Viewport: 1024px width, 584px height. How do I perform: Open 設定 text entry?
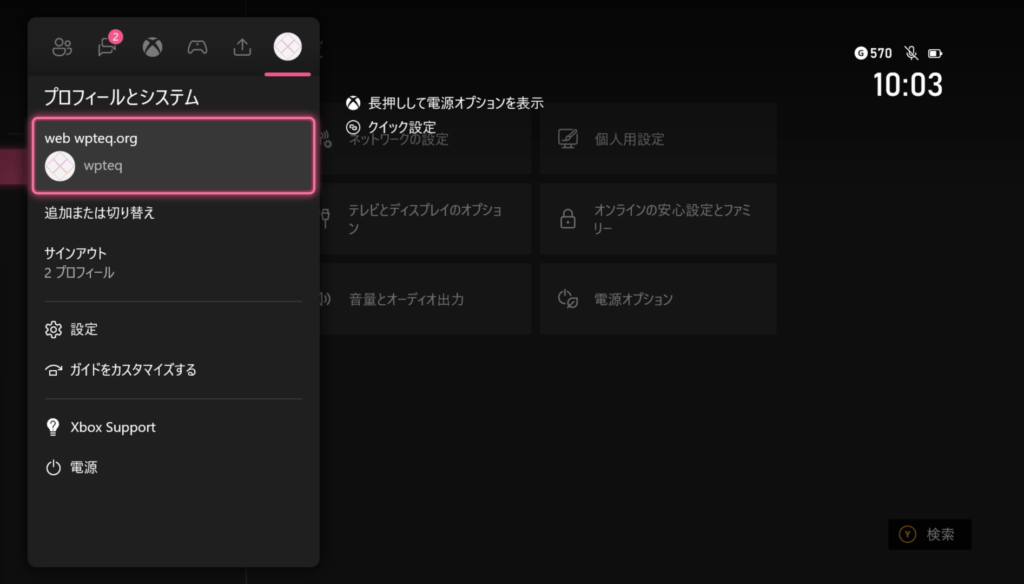(x=84, y=329)
